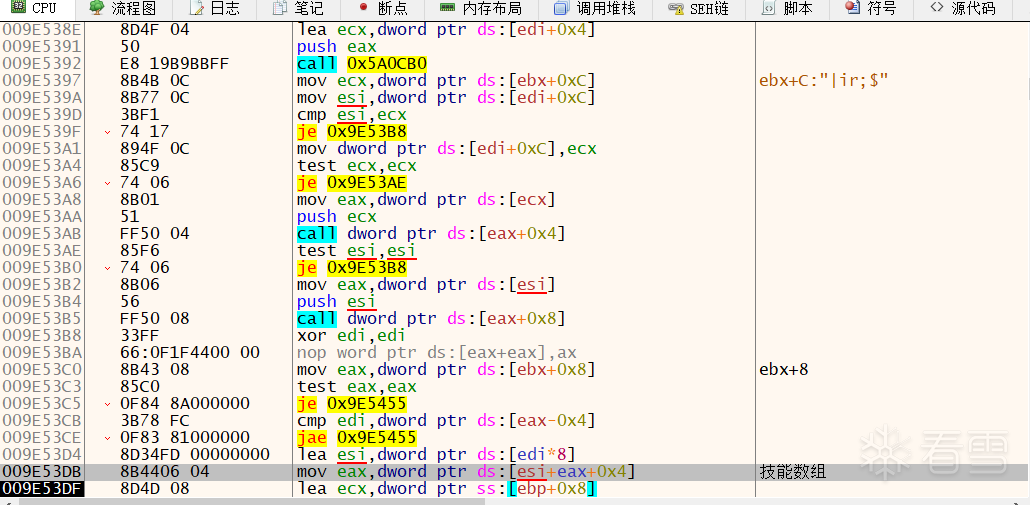The image size is (1030, 505).
Task: Click the 'ebx+8' comment
Action: click(783, 370)
